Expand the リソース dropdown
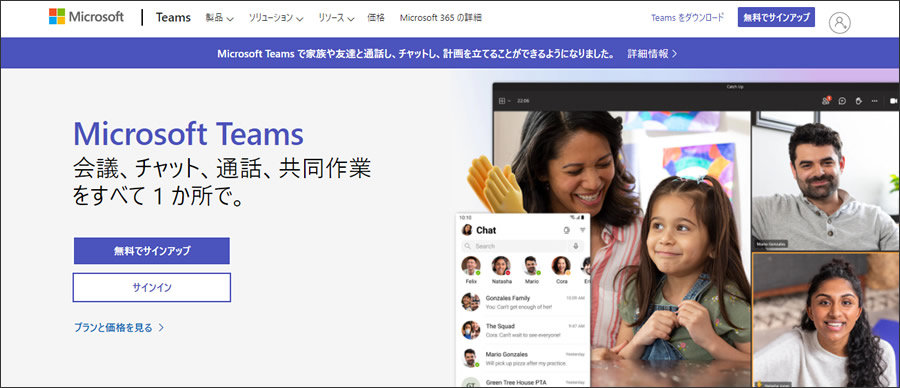The height and width of the screenshot is (388, 900). 336,18
